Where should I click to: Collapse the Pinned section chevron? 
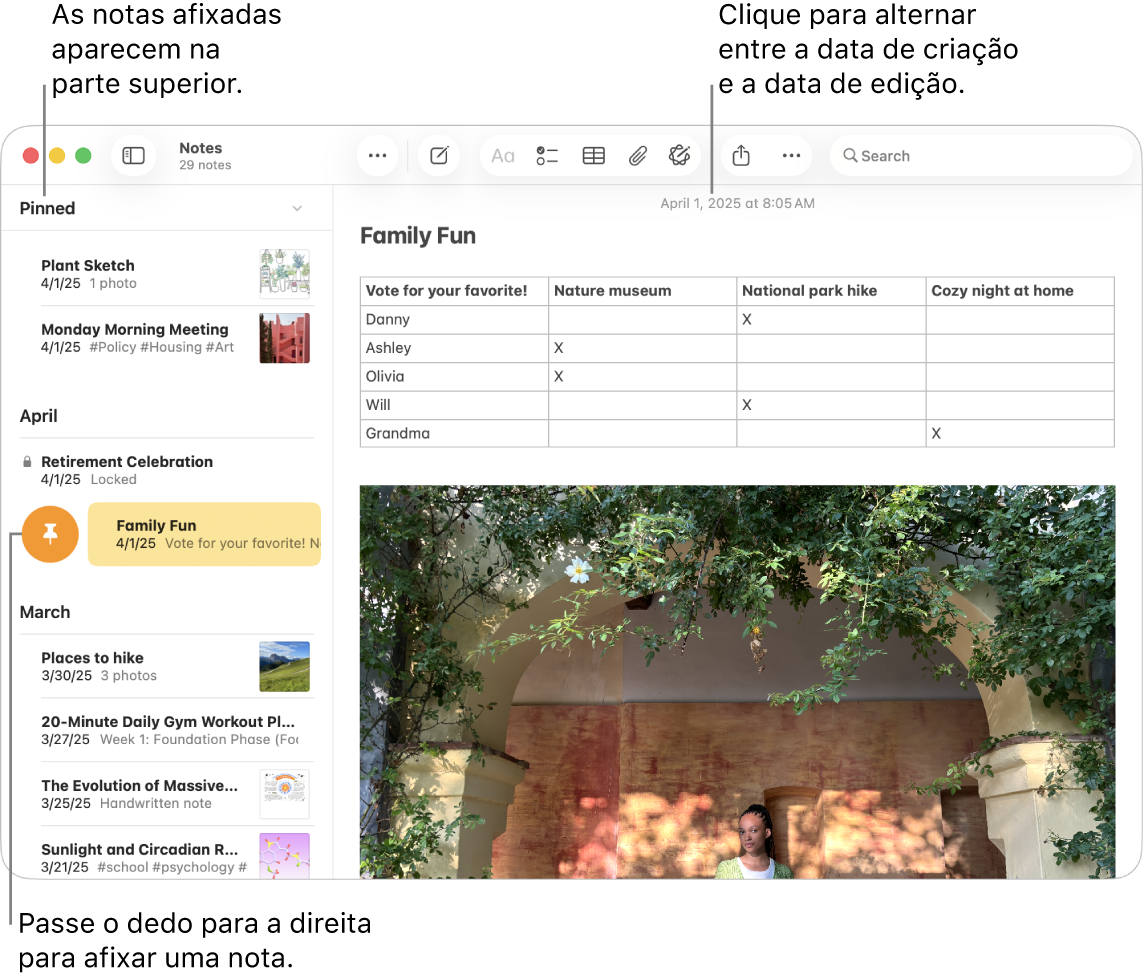point(297,208)
